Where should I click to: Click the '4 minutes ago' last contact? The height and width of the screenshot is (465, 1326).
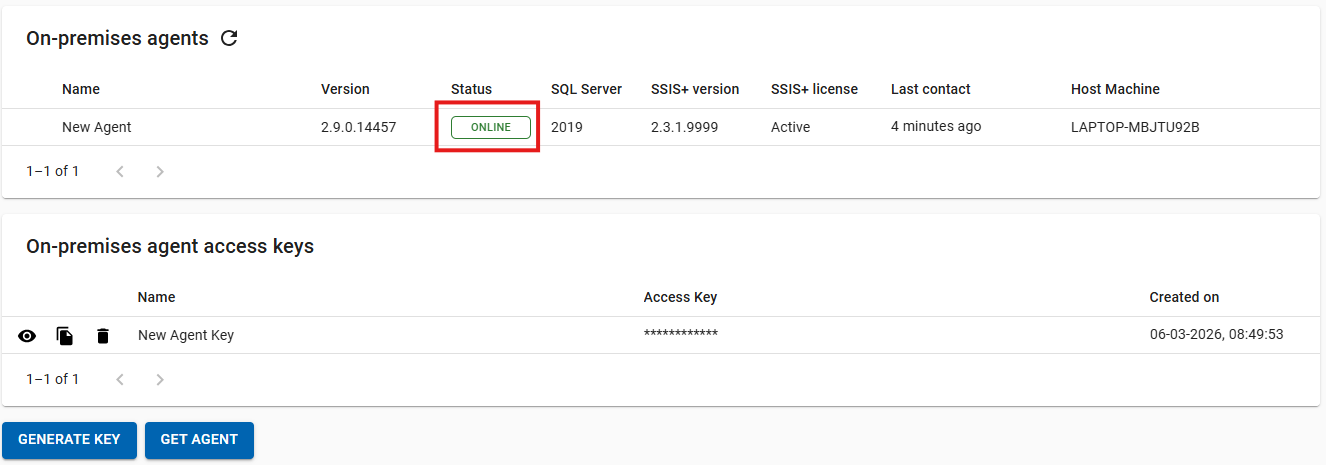tap(936, 126)
